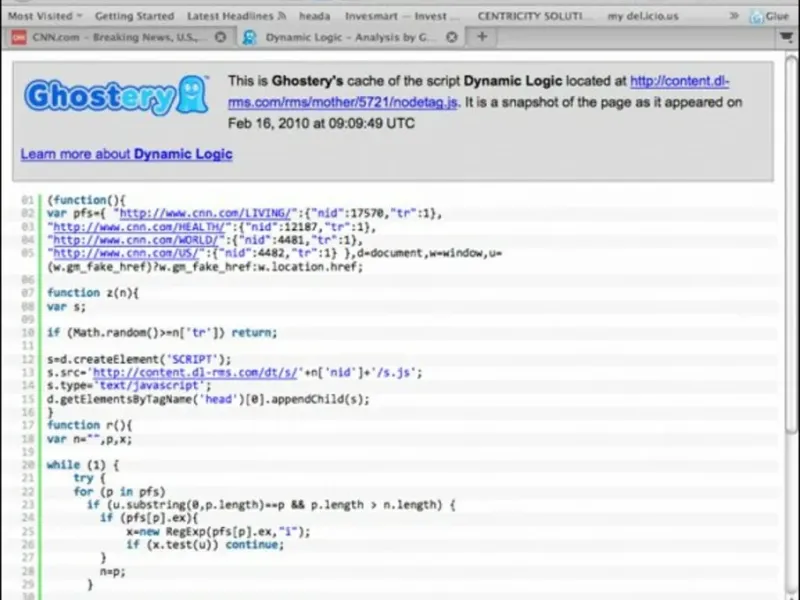Click the 'while (1) {' code line
Image resolution: width=800 pixels, height=600 pixels.
click(83, 465)
